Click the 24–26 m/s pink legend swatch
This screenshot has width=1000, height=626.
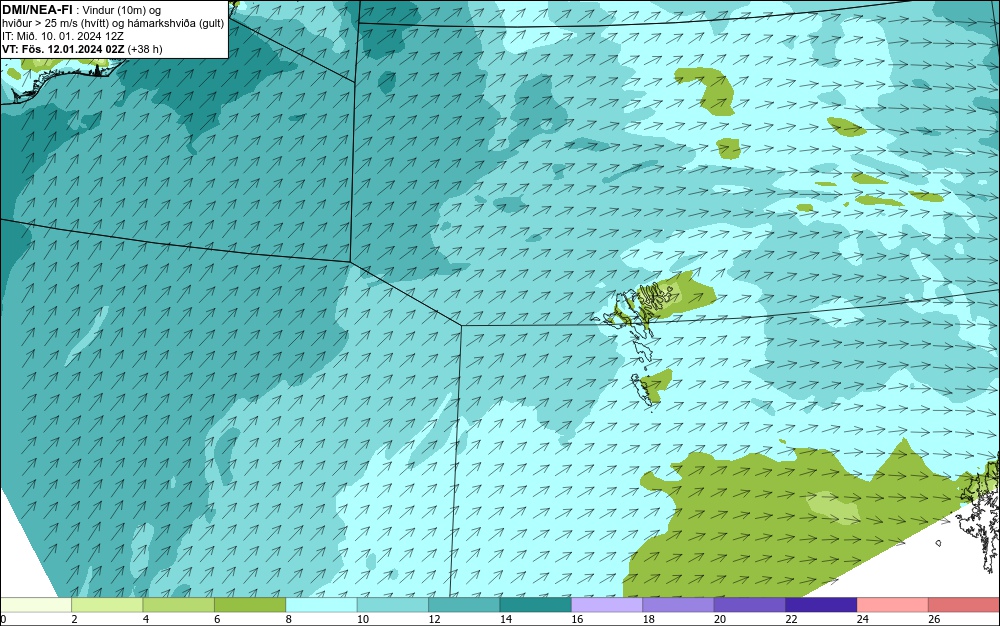(x=893, y=604)
